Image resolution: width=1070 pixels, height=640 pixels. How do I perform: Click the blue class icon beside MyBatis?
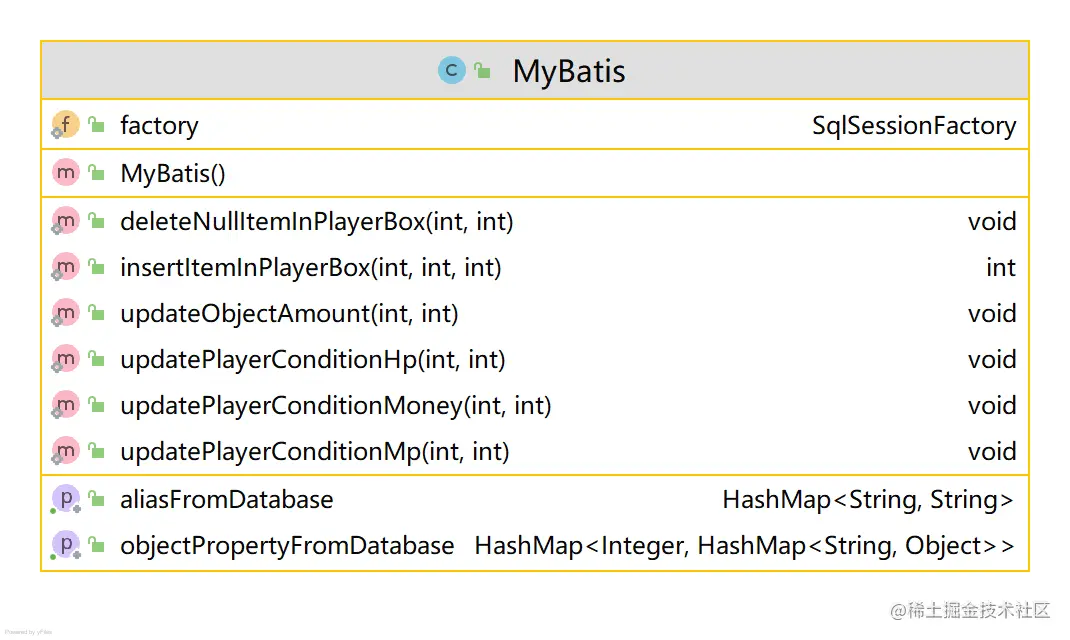pos(451,70)
